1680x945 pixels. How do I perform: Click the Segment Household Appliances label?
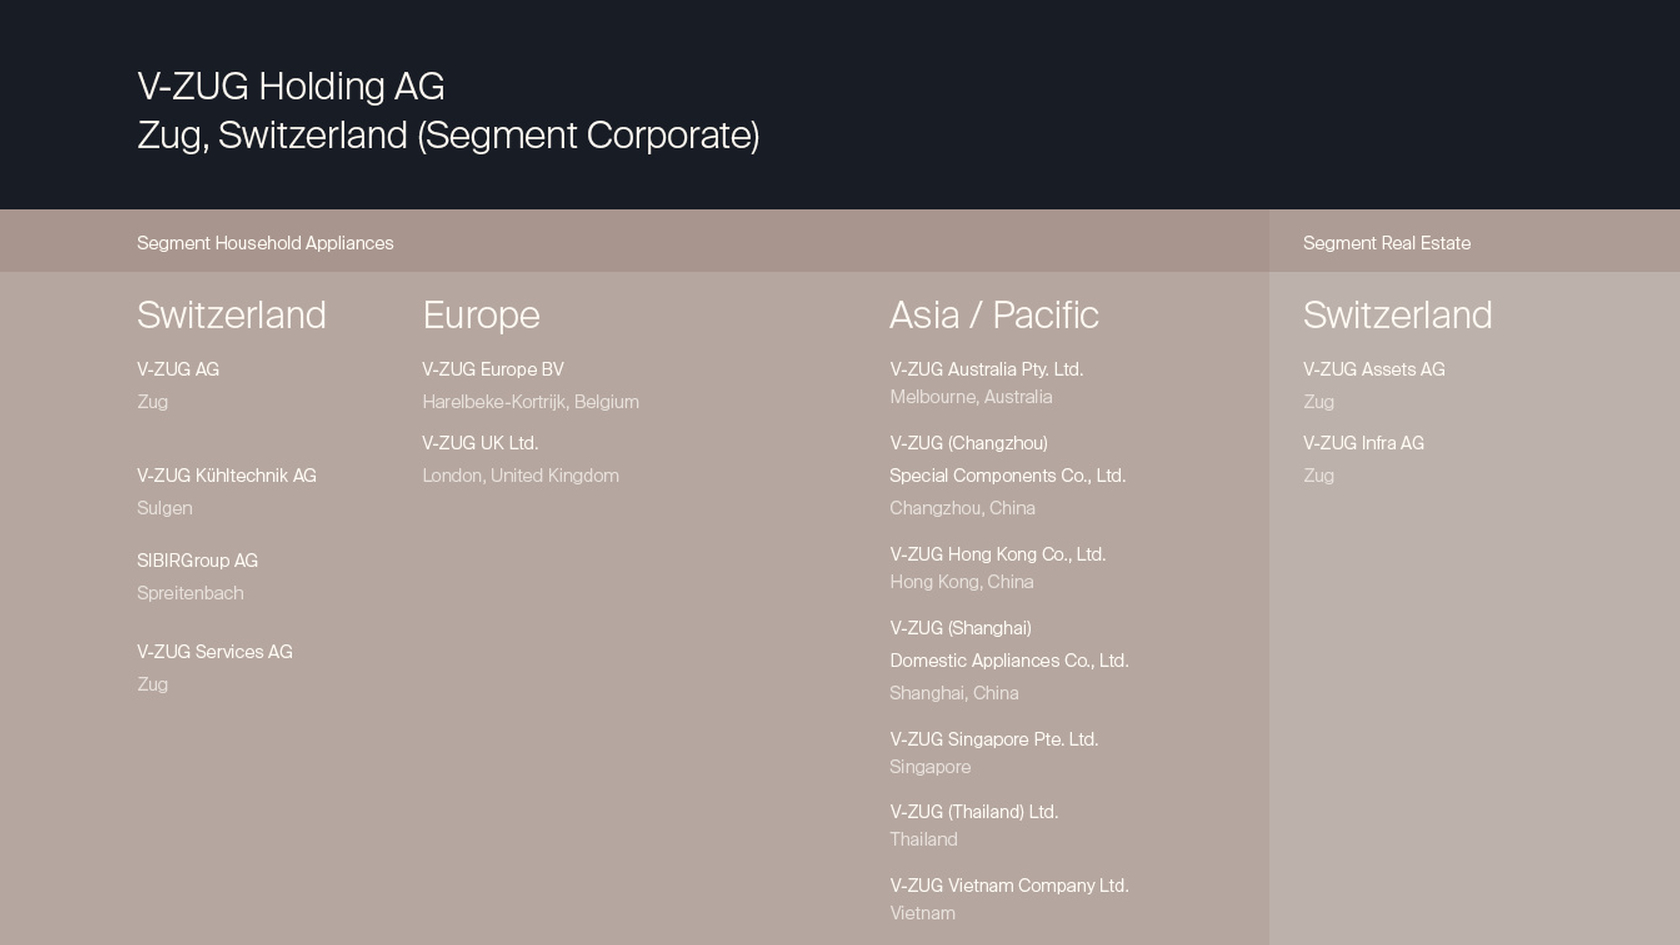coord(265,243)
